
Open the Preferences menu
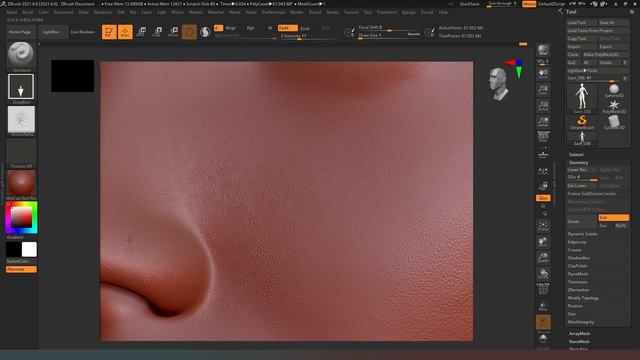(x=273, y=12)
